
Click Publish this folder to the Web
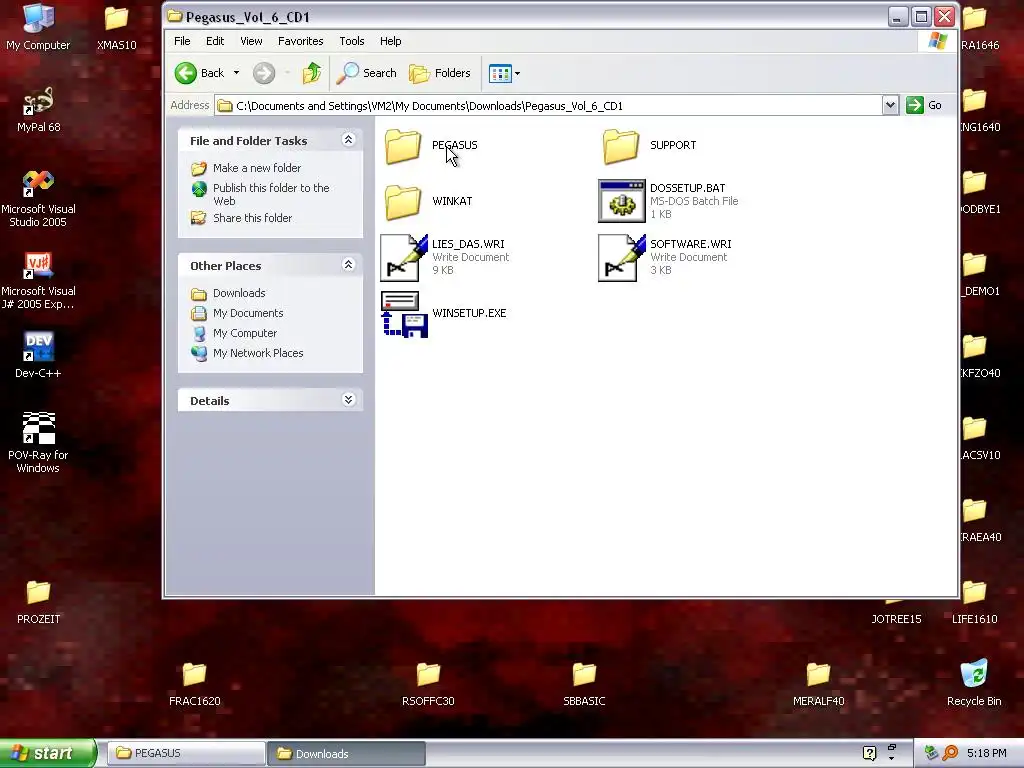271,194
